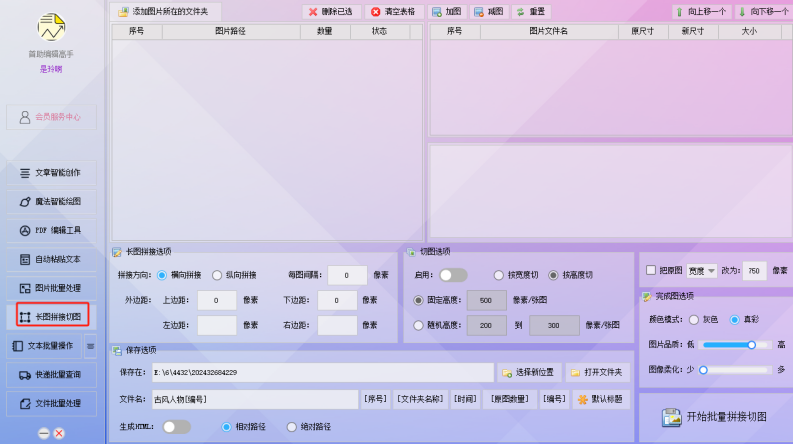The width and height of the screenshot is (793, 444).
Task: Click the app logo icon in the sidebar
Action: point(51,27)
